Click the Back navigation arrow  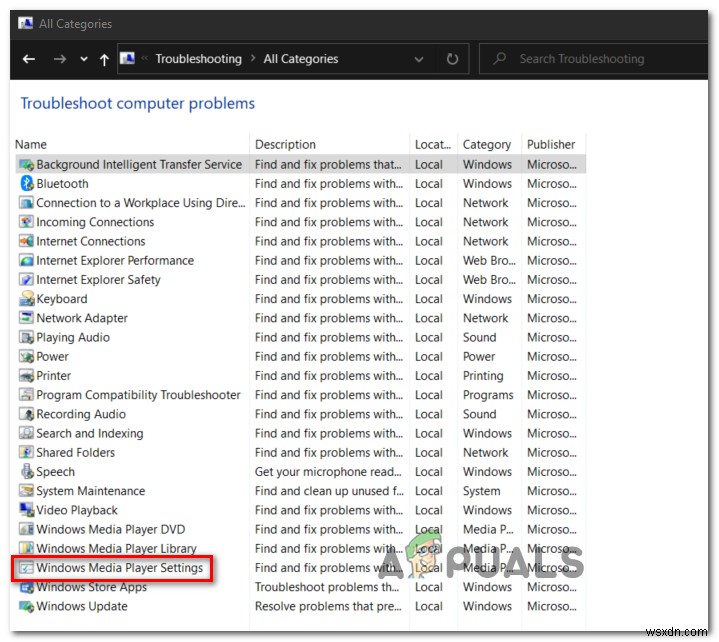(29, 59)
